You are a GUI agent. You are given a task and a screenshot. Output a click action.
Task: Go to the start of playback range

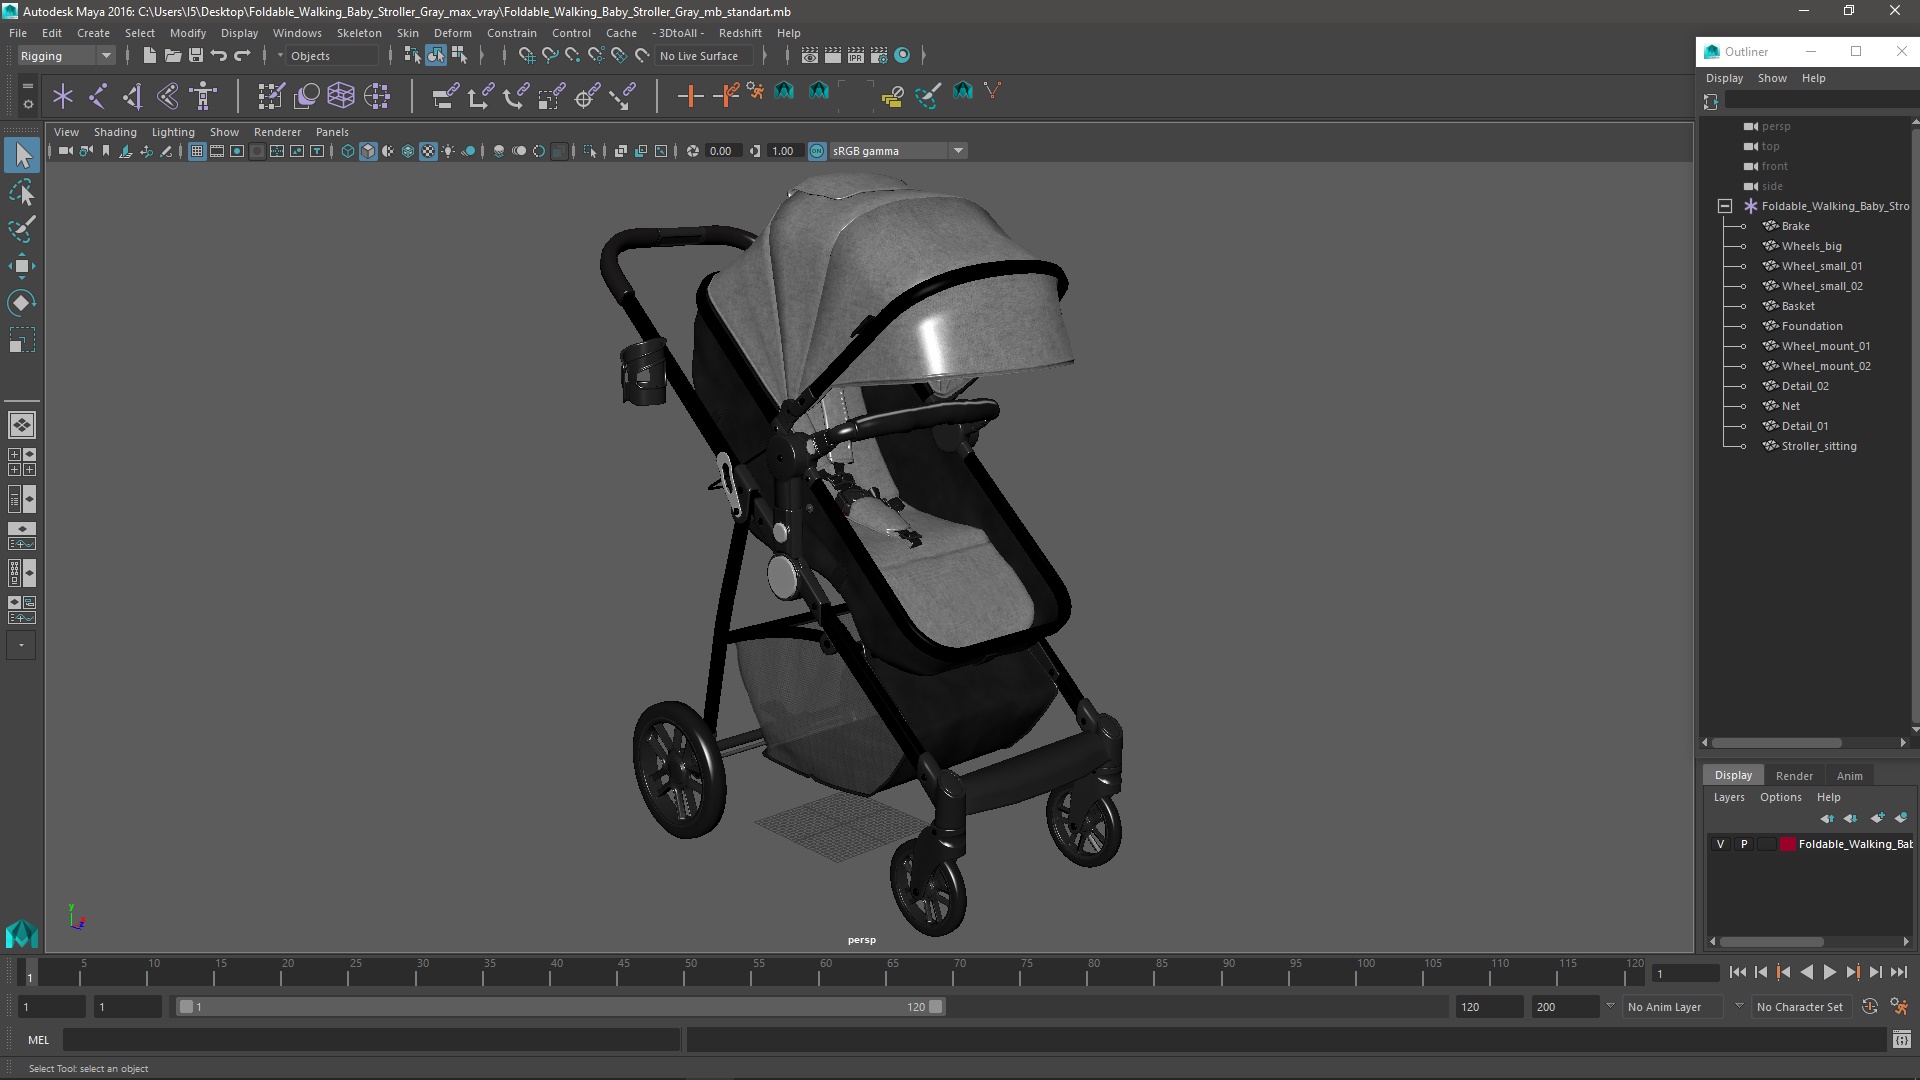point(1737,972)
